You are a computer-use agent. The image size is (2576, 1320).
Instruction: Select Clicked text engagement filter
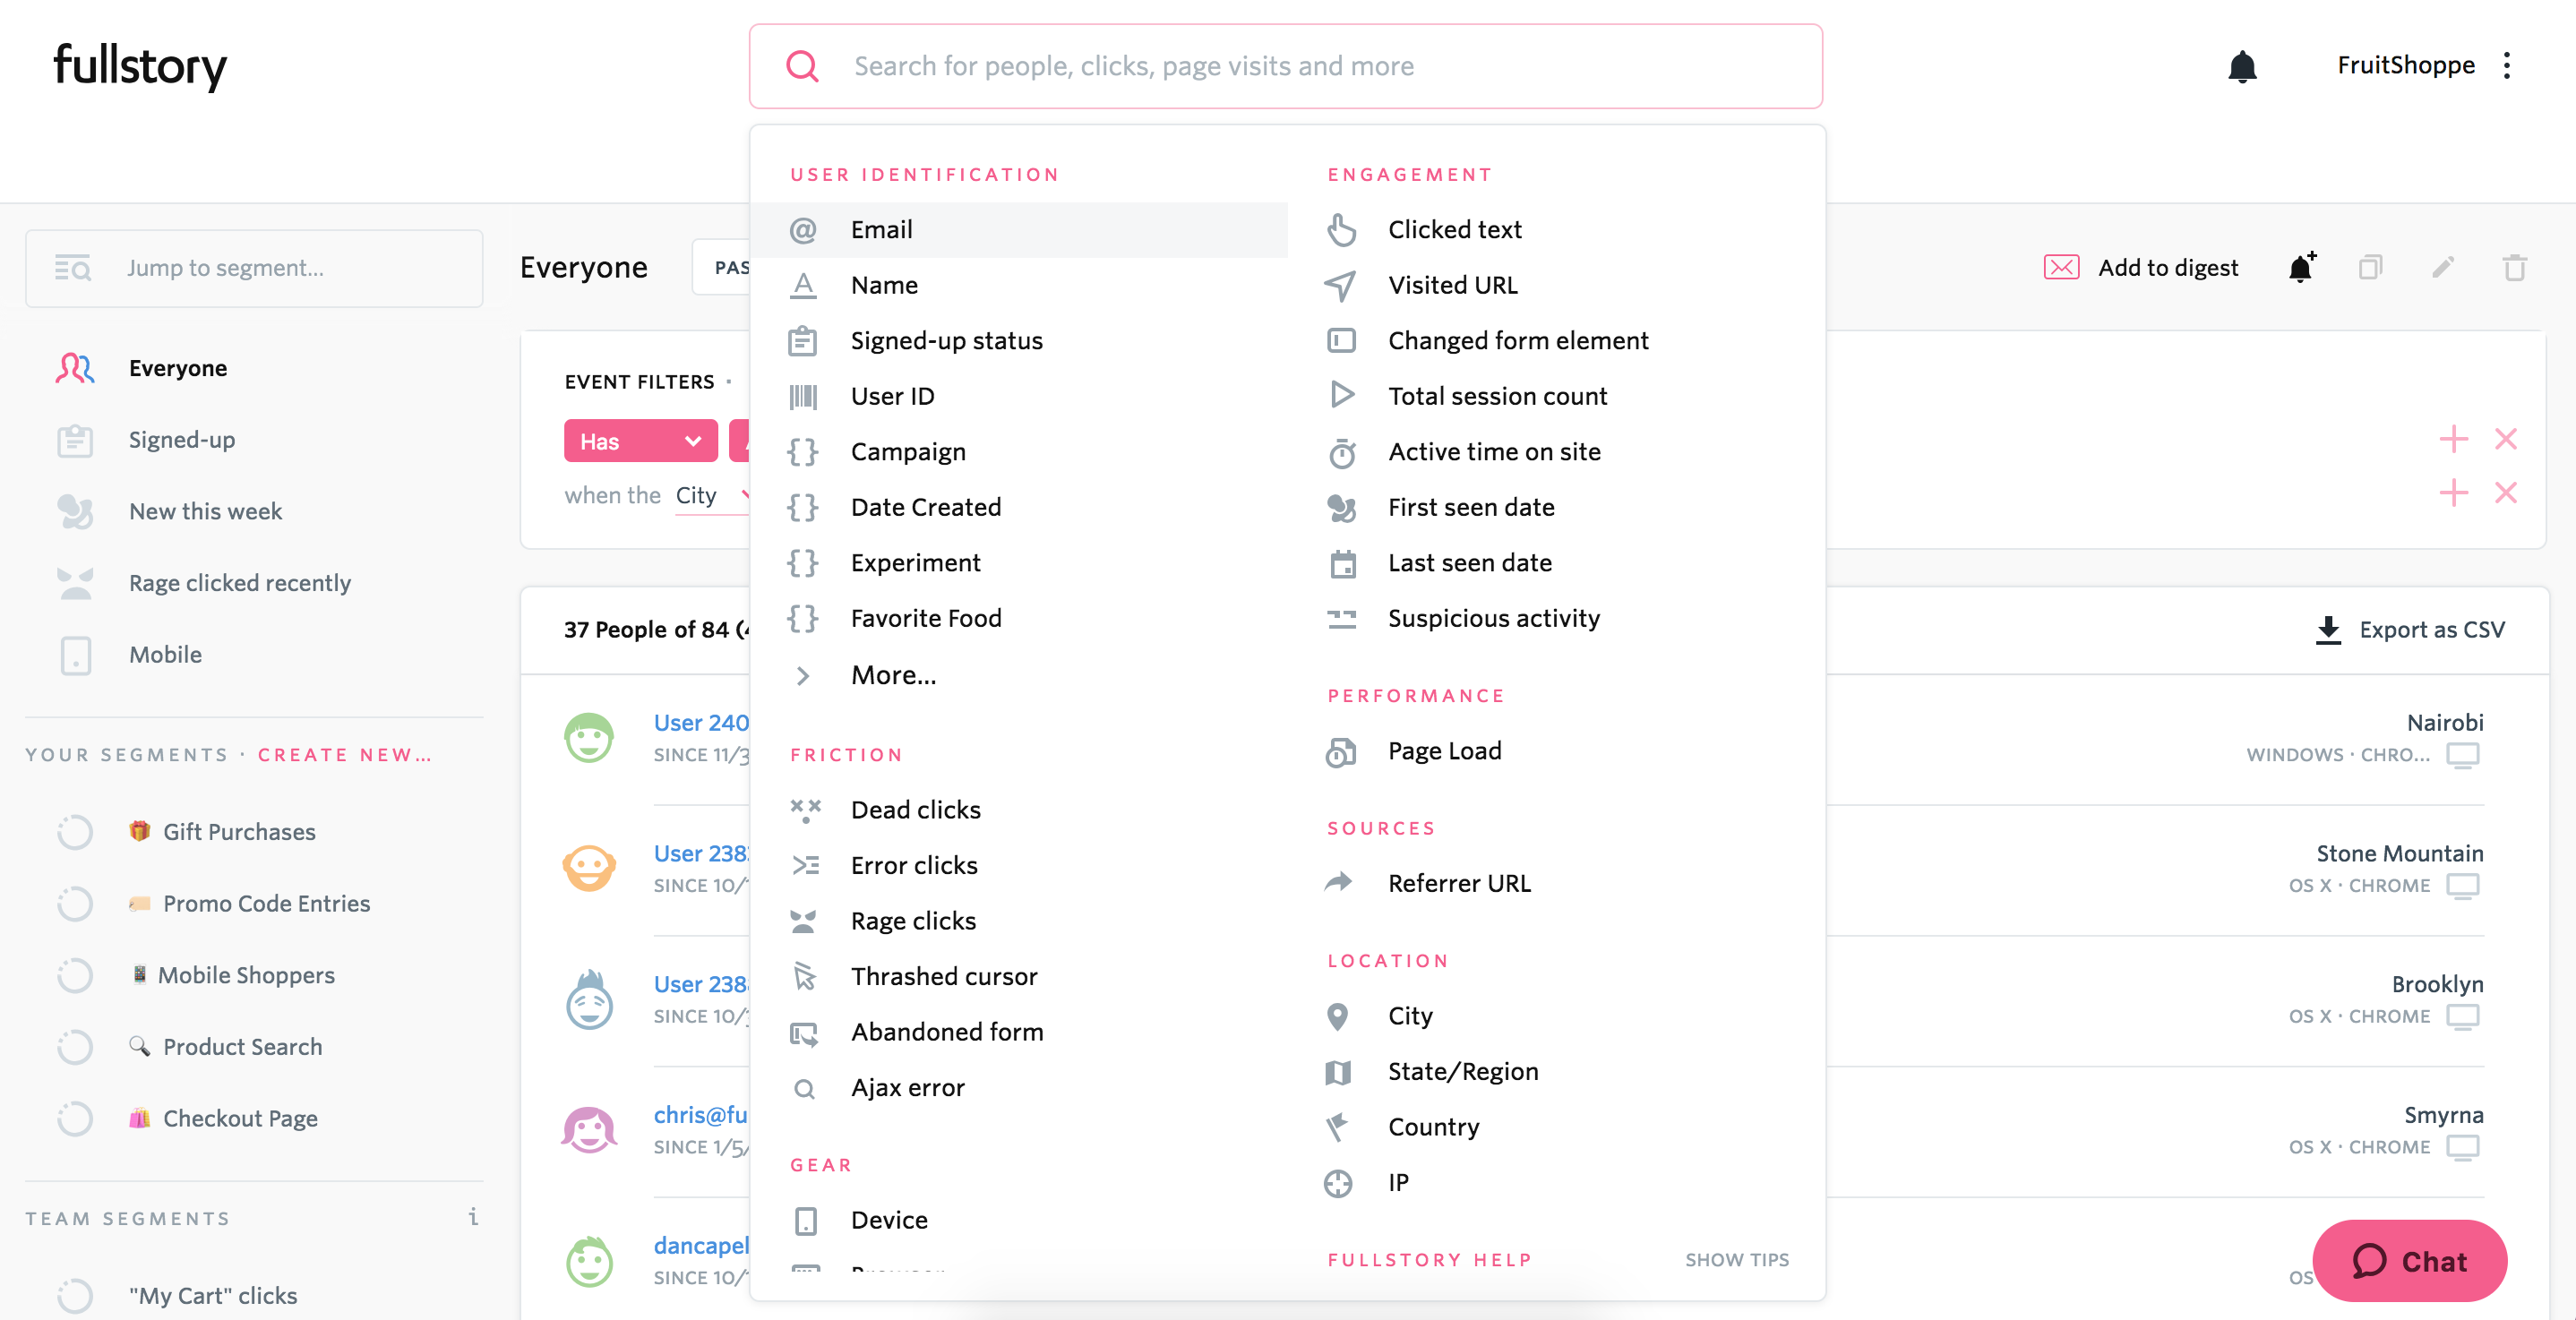[x=1556, y=230]
